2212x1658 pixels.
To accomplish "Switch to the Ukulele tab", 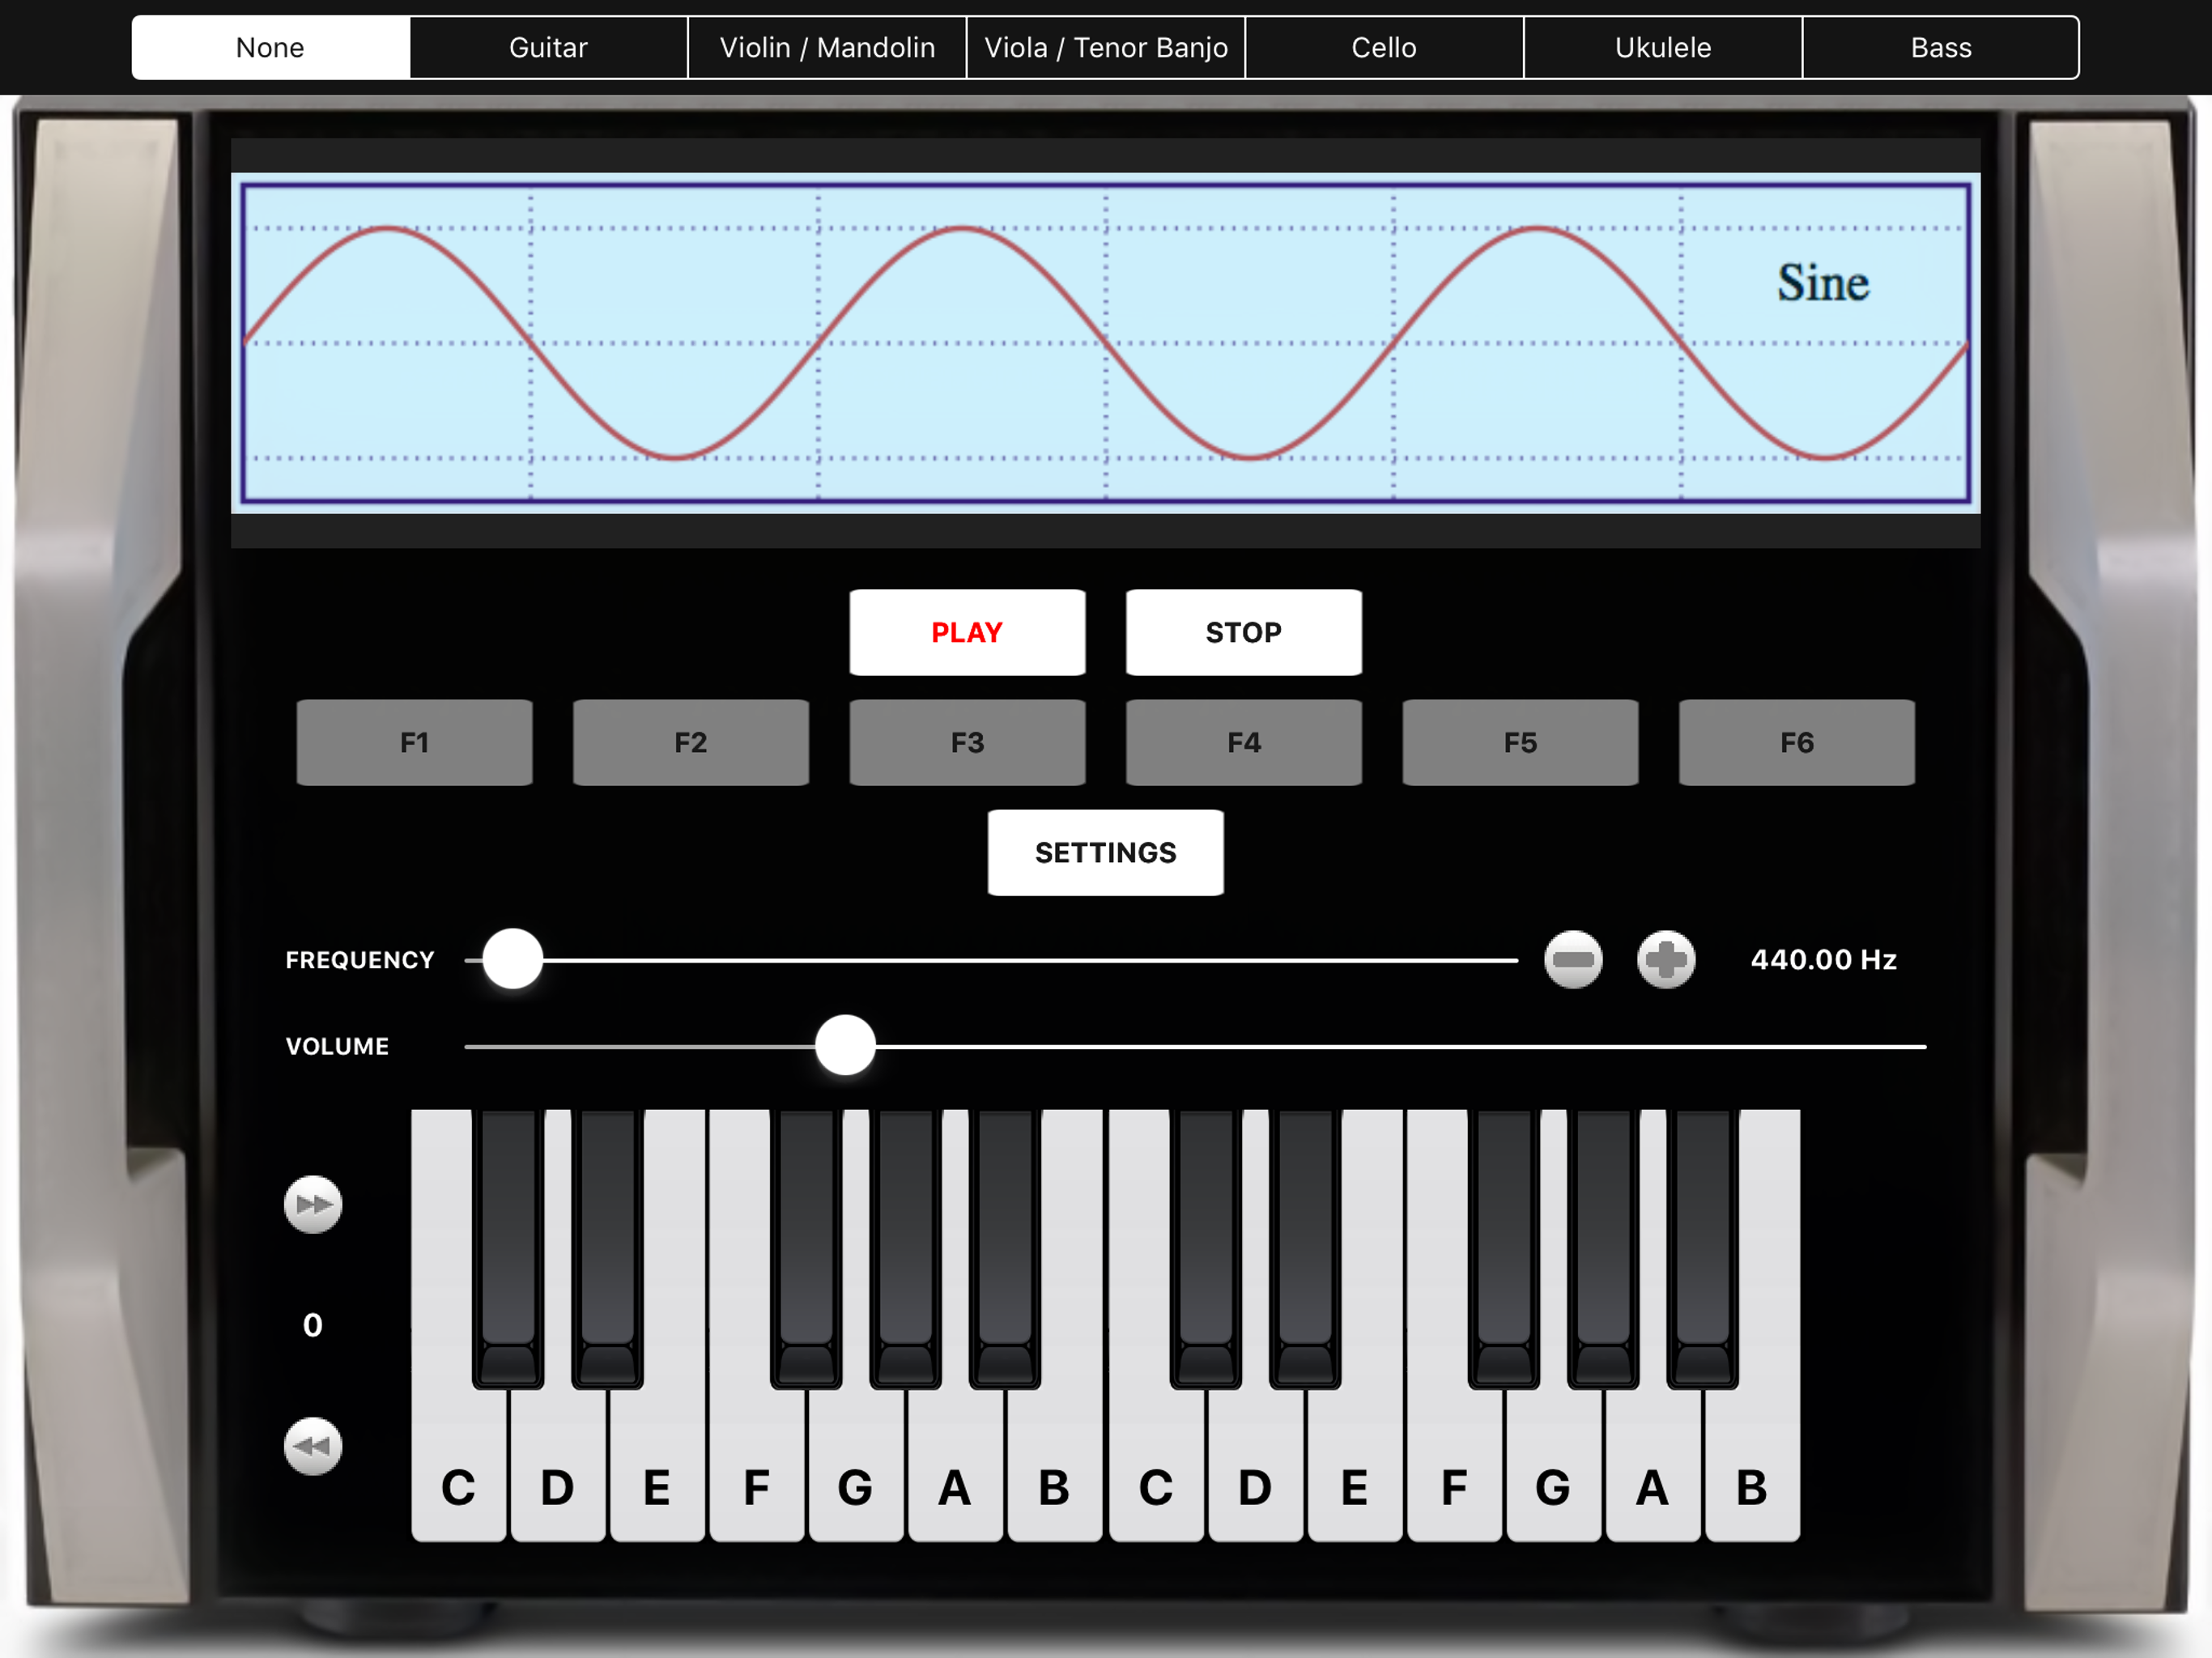I will (x=1663, y=47).
